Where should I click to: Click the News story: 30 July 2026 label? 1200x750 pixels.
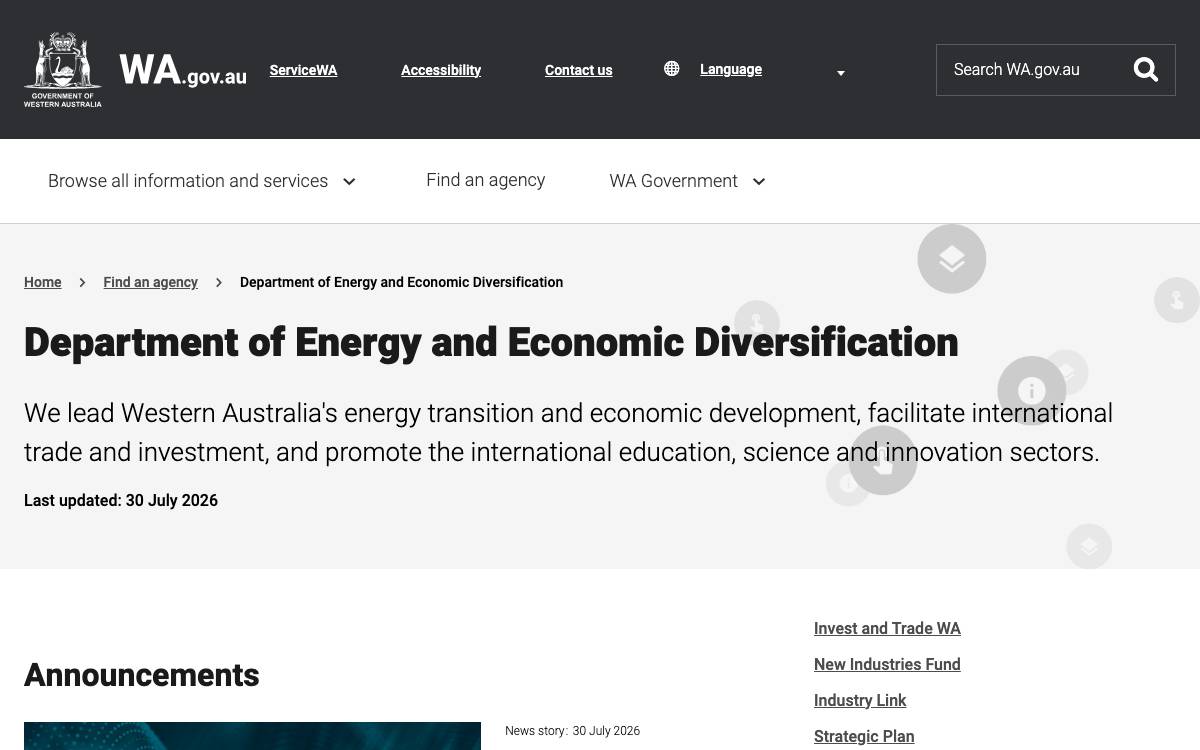[x=572, y=731]
